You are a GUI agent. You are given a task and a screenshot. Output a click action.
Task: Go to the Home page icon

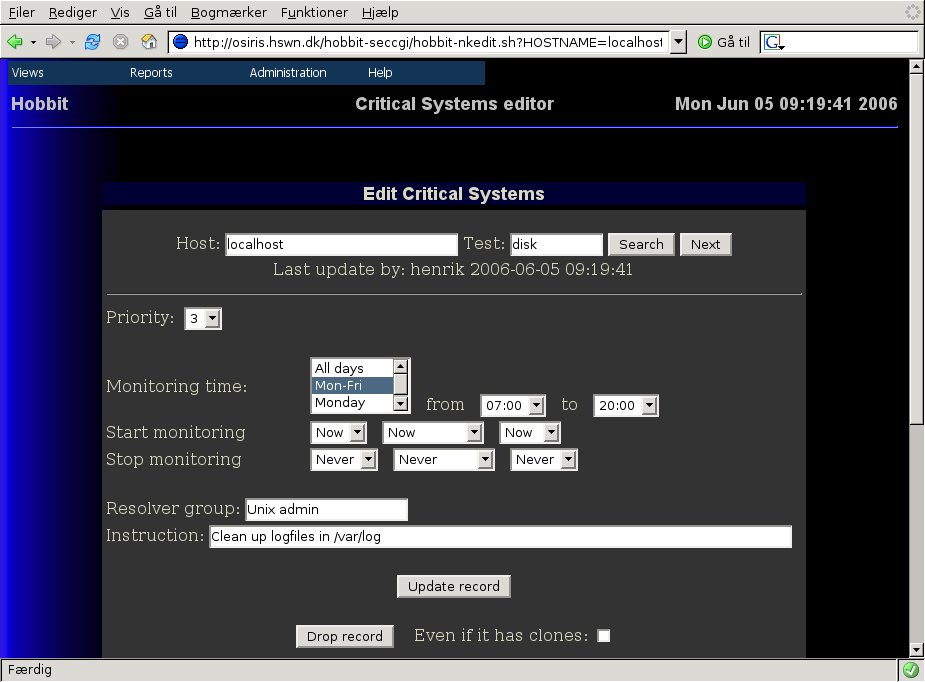[149, 42]
